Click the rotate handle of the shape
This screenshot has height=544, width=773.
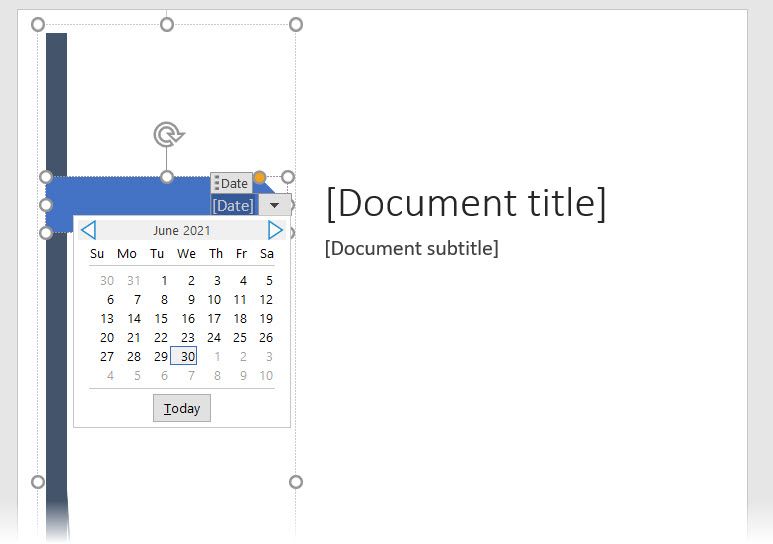pyautogui.click(x=168, y=135)
